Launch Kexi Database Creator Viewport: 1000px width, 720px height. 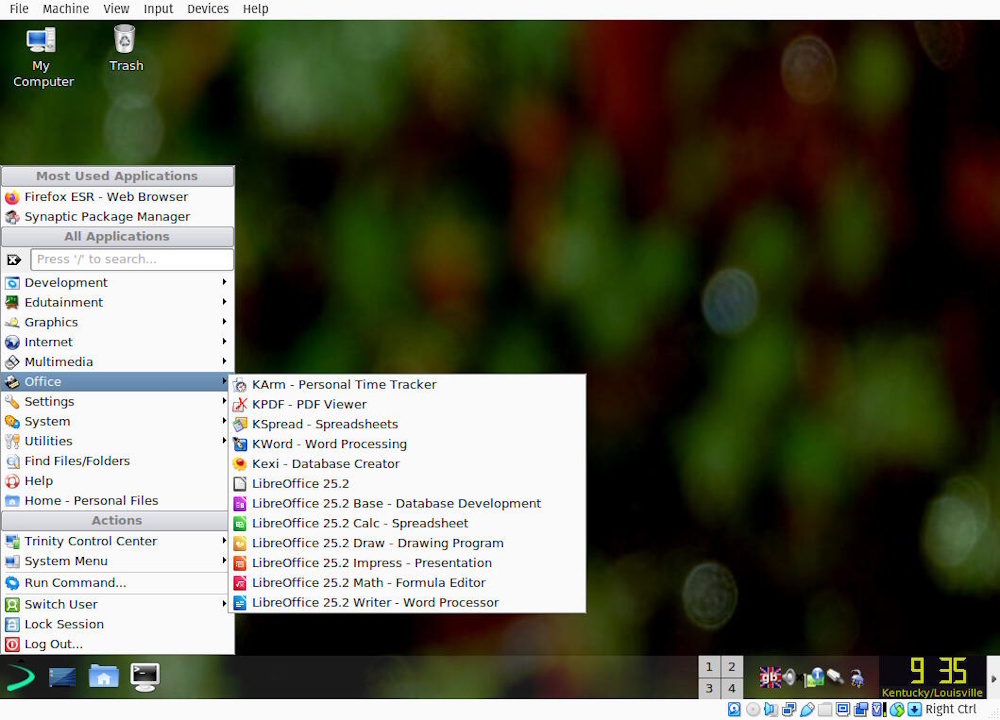click(408, 464)
